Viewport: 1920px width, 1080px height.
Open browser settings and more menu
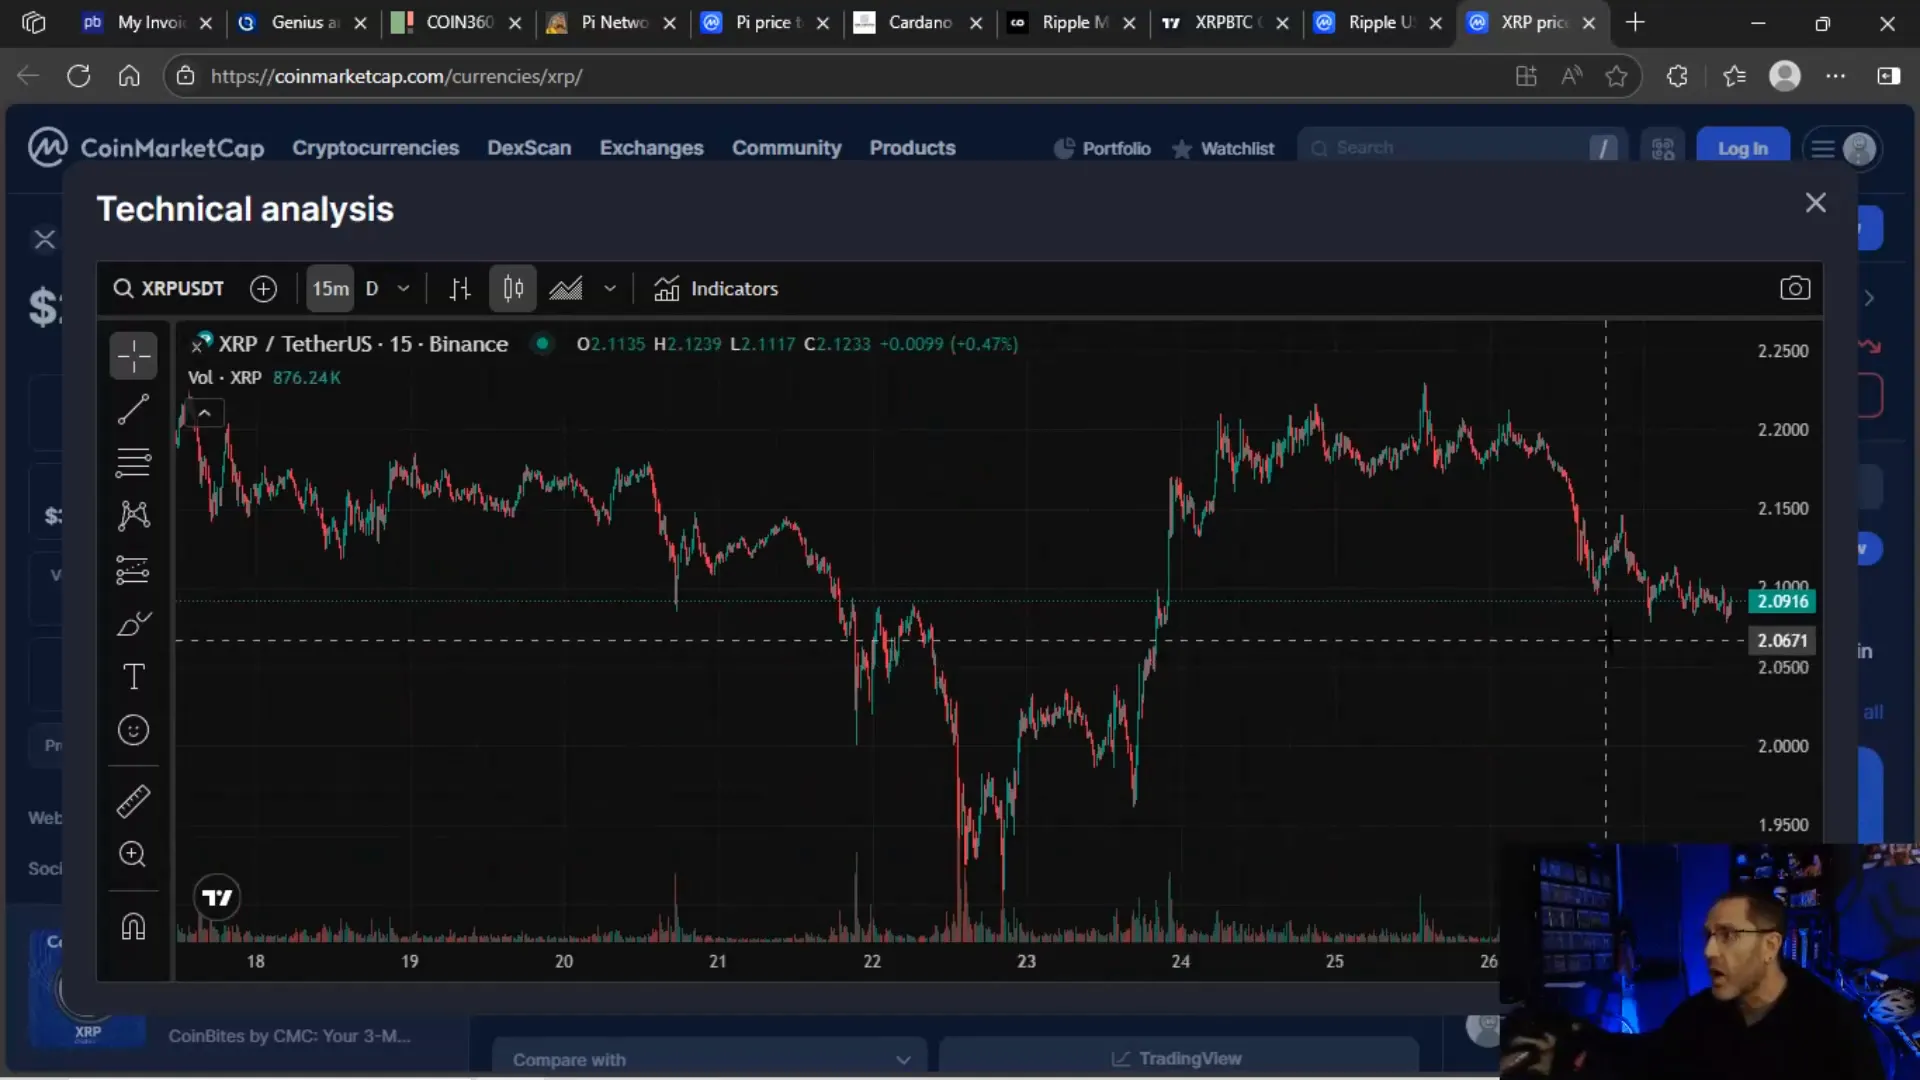1836,76
